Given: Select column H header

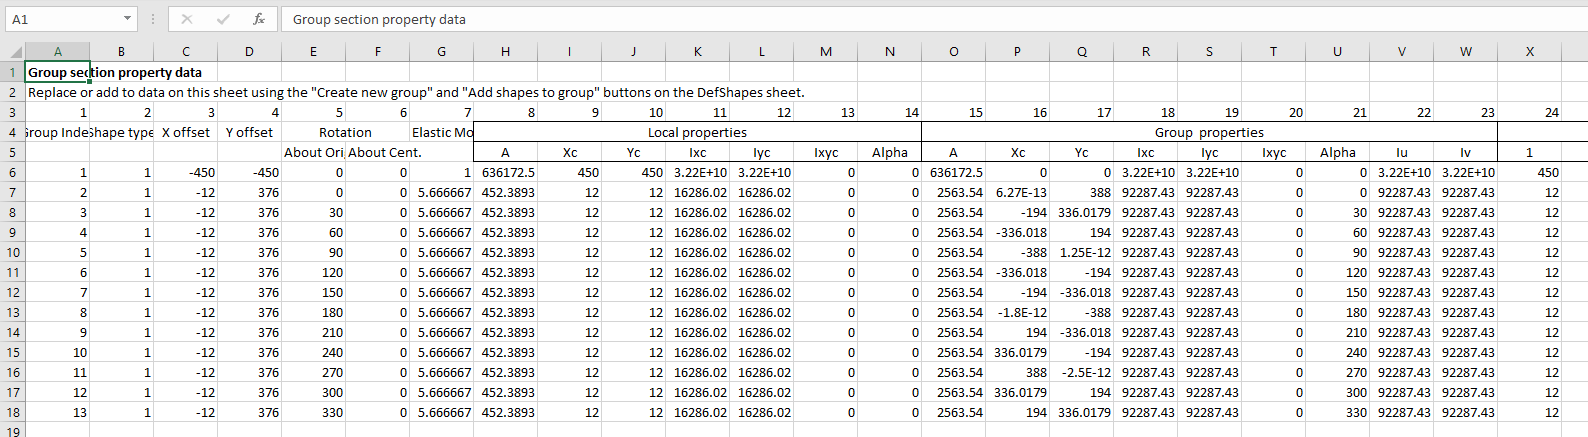Looking at the screenshot, I should pos(505,52).
